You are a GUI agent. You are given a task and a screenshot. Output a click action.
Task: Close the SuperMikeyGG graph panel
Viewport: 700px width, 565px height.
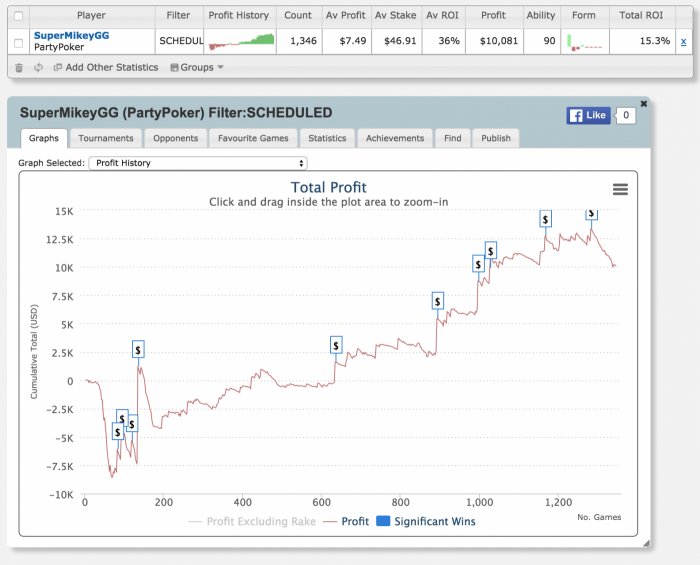(643, 104)
